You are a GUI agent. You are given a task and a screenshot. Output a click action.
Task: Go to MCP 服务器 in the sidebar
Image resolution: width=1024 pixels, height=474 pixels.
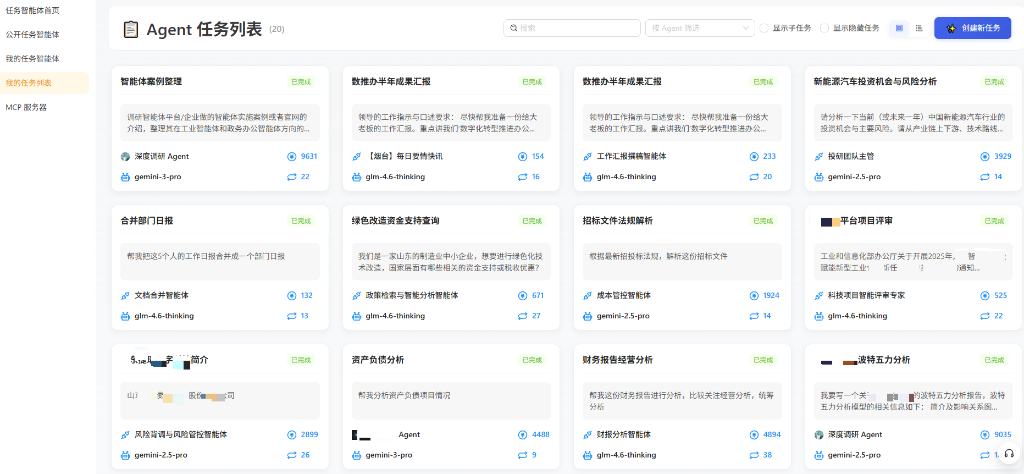[x=26, y=106]
